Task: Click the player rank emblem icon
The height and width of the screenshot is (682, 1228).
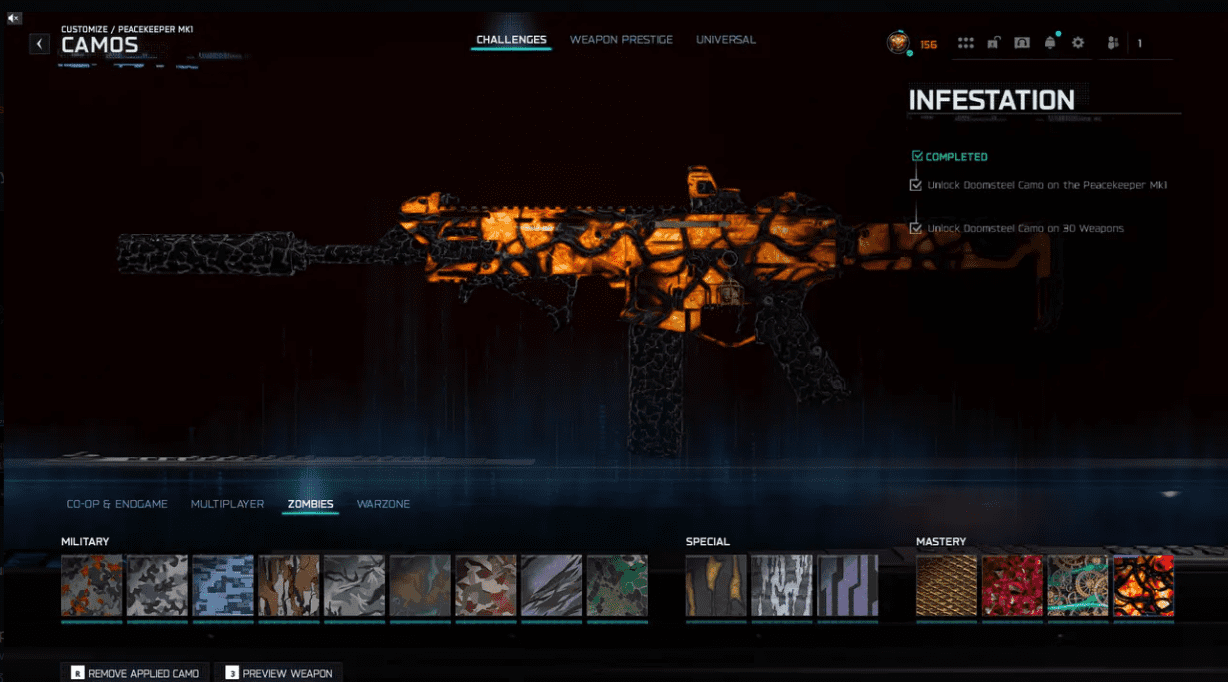Action: point(898,43)
